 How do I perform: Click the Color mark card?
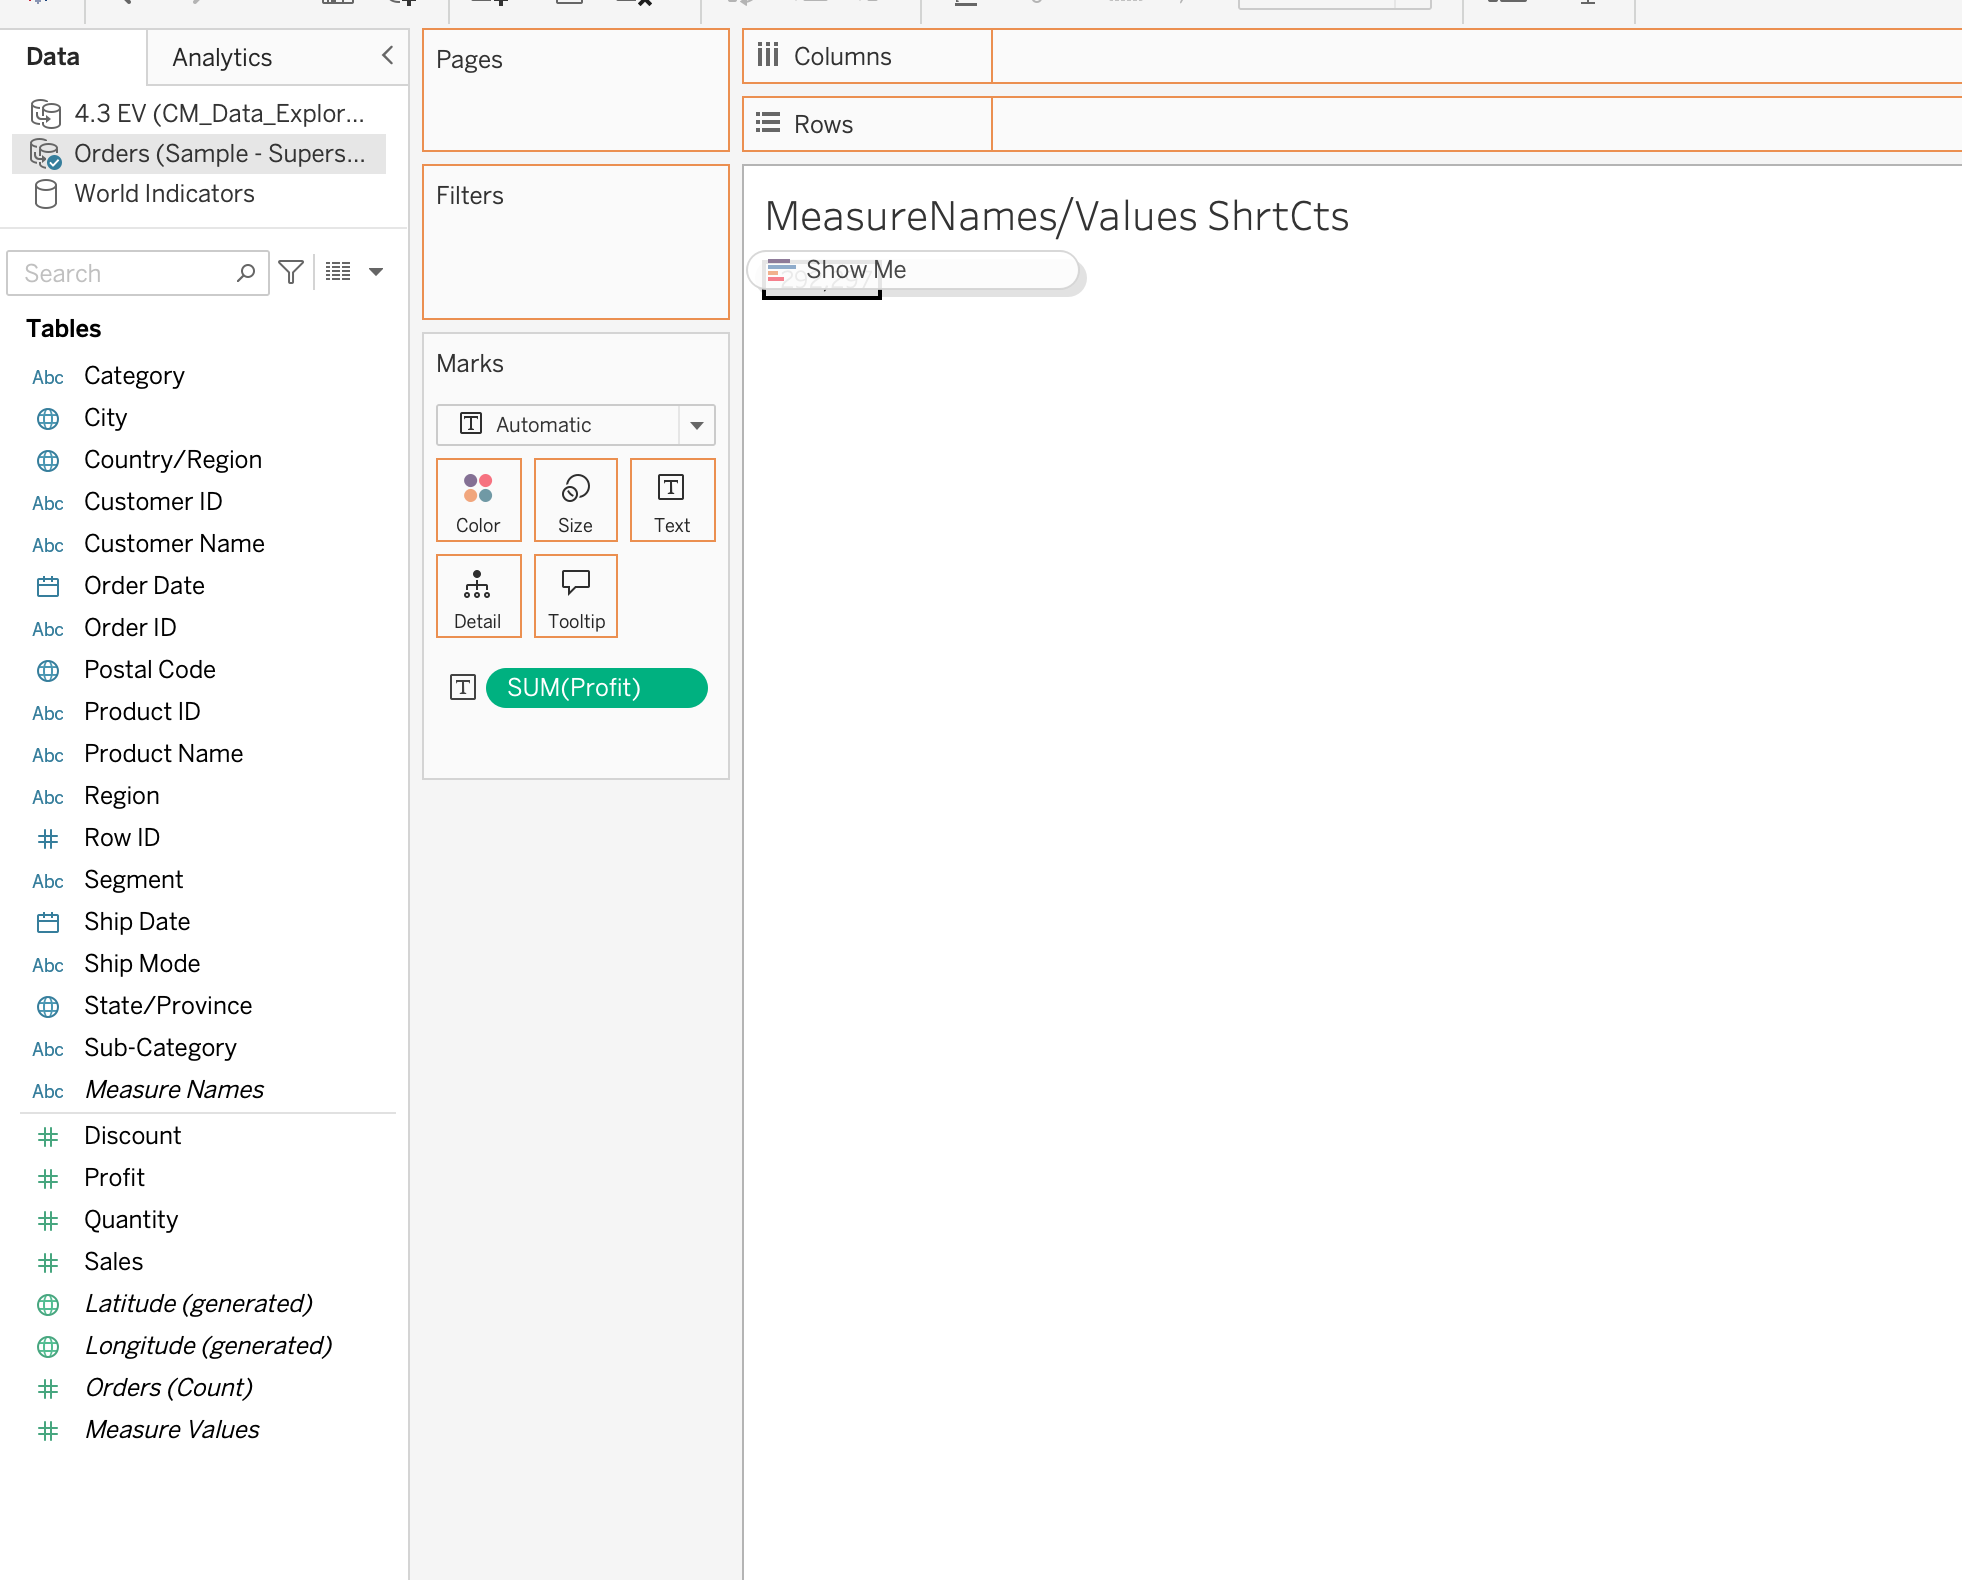click(x=478, y=500)
